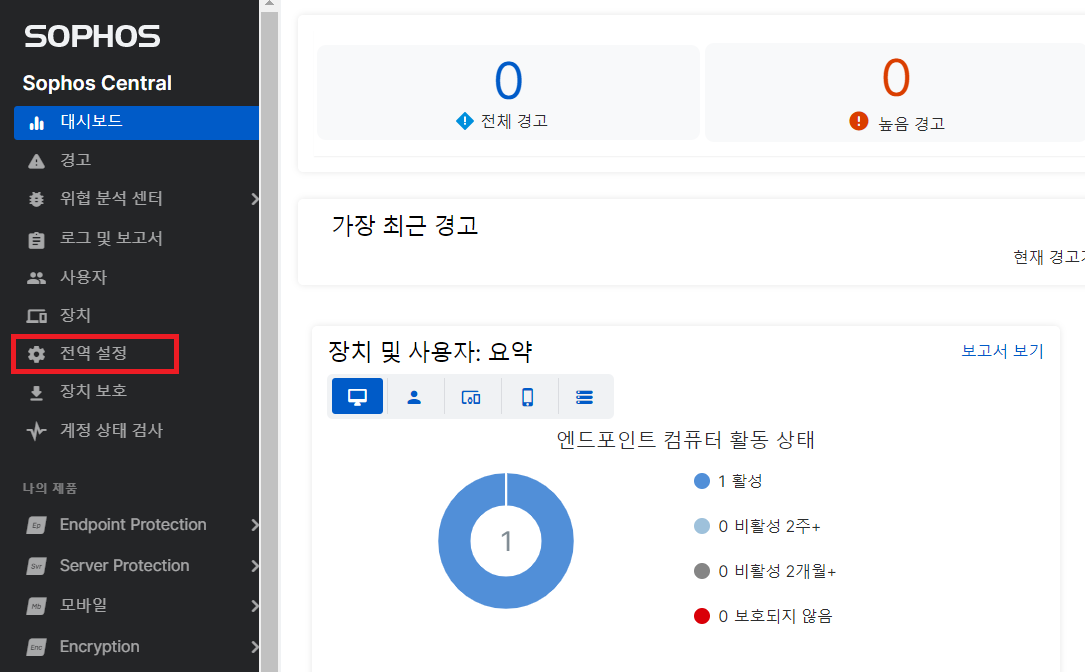The width and height of the screenshot is (1085, 672).
Task: Click the Ep icon beside Endpoint Protection
Action: point(37,525)
